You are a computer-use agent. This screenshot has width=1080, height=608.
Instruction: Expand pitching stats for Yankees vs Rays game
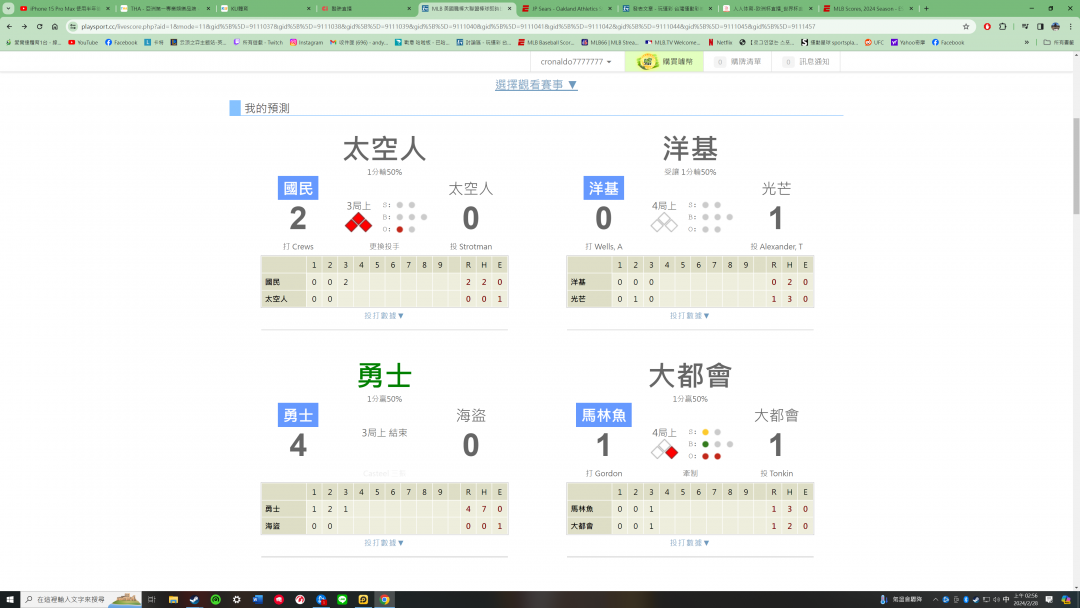point(689,315)
